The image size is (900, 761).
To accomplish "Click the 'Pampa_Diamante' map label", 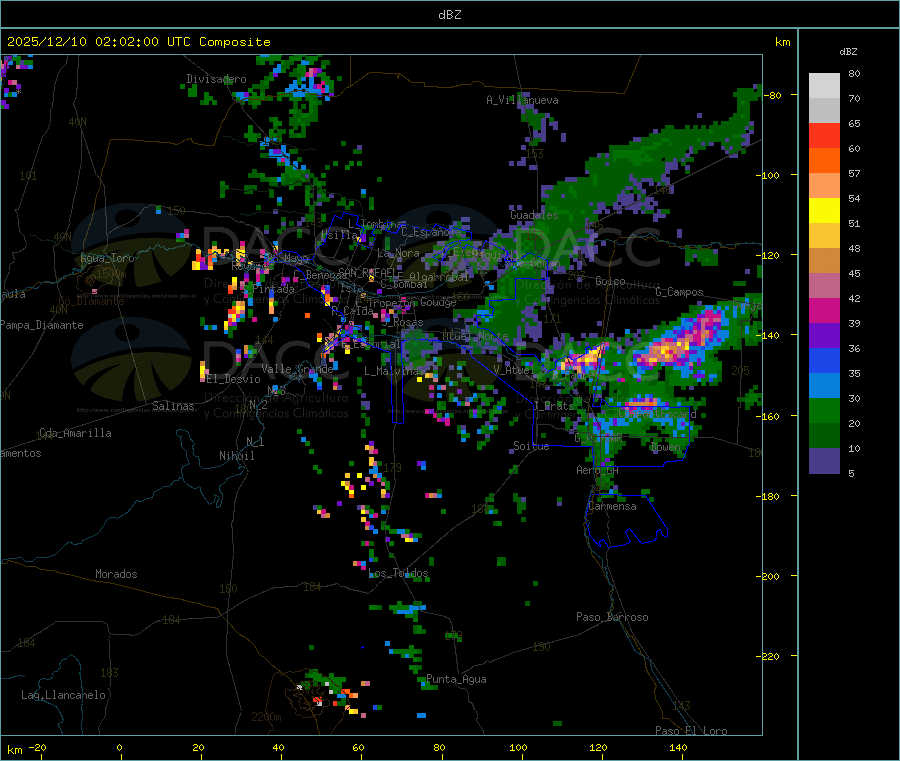I will point(42,325).
